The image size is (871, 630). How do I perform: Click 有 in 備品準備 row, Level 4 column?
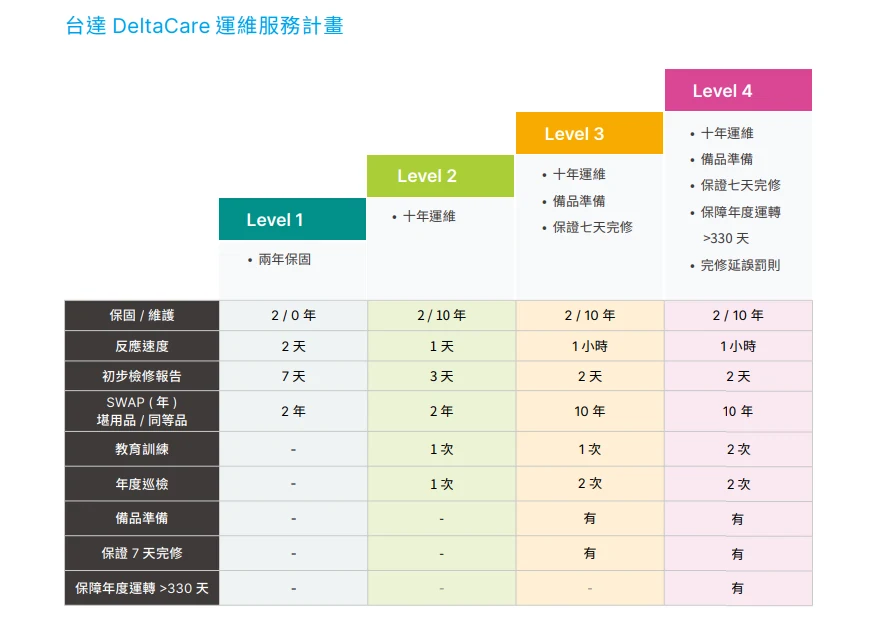(738, 519)
